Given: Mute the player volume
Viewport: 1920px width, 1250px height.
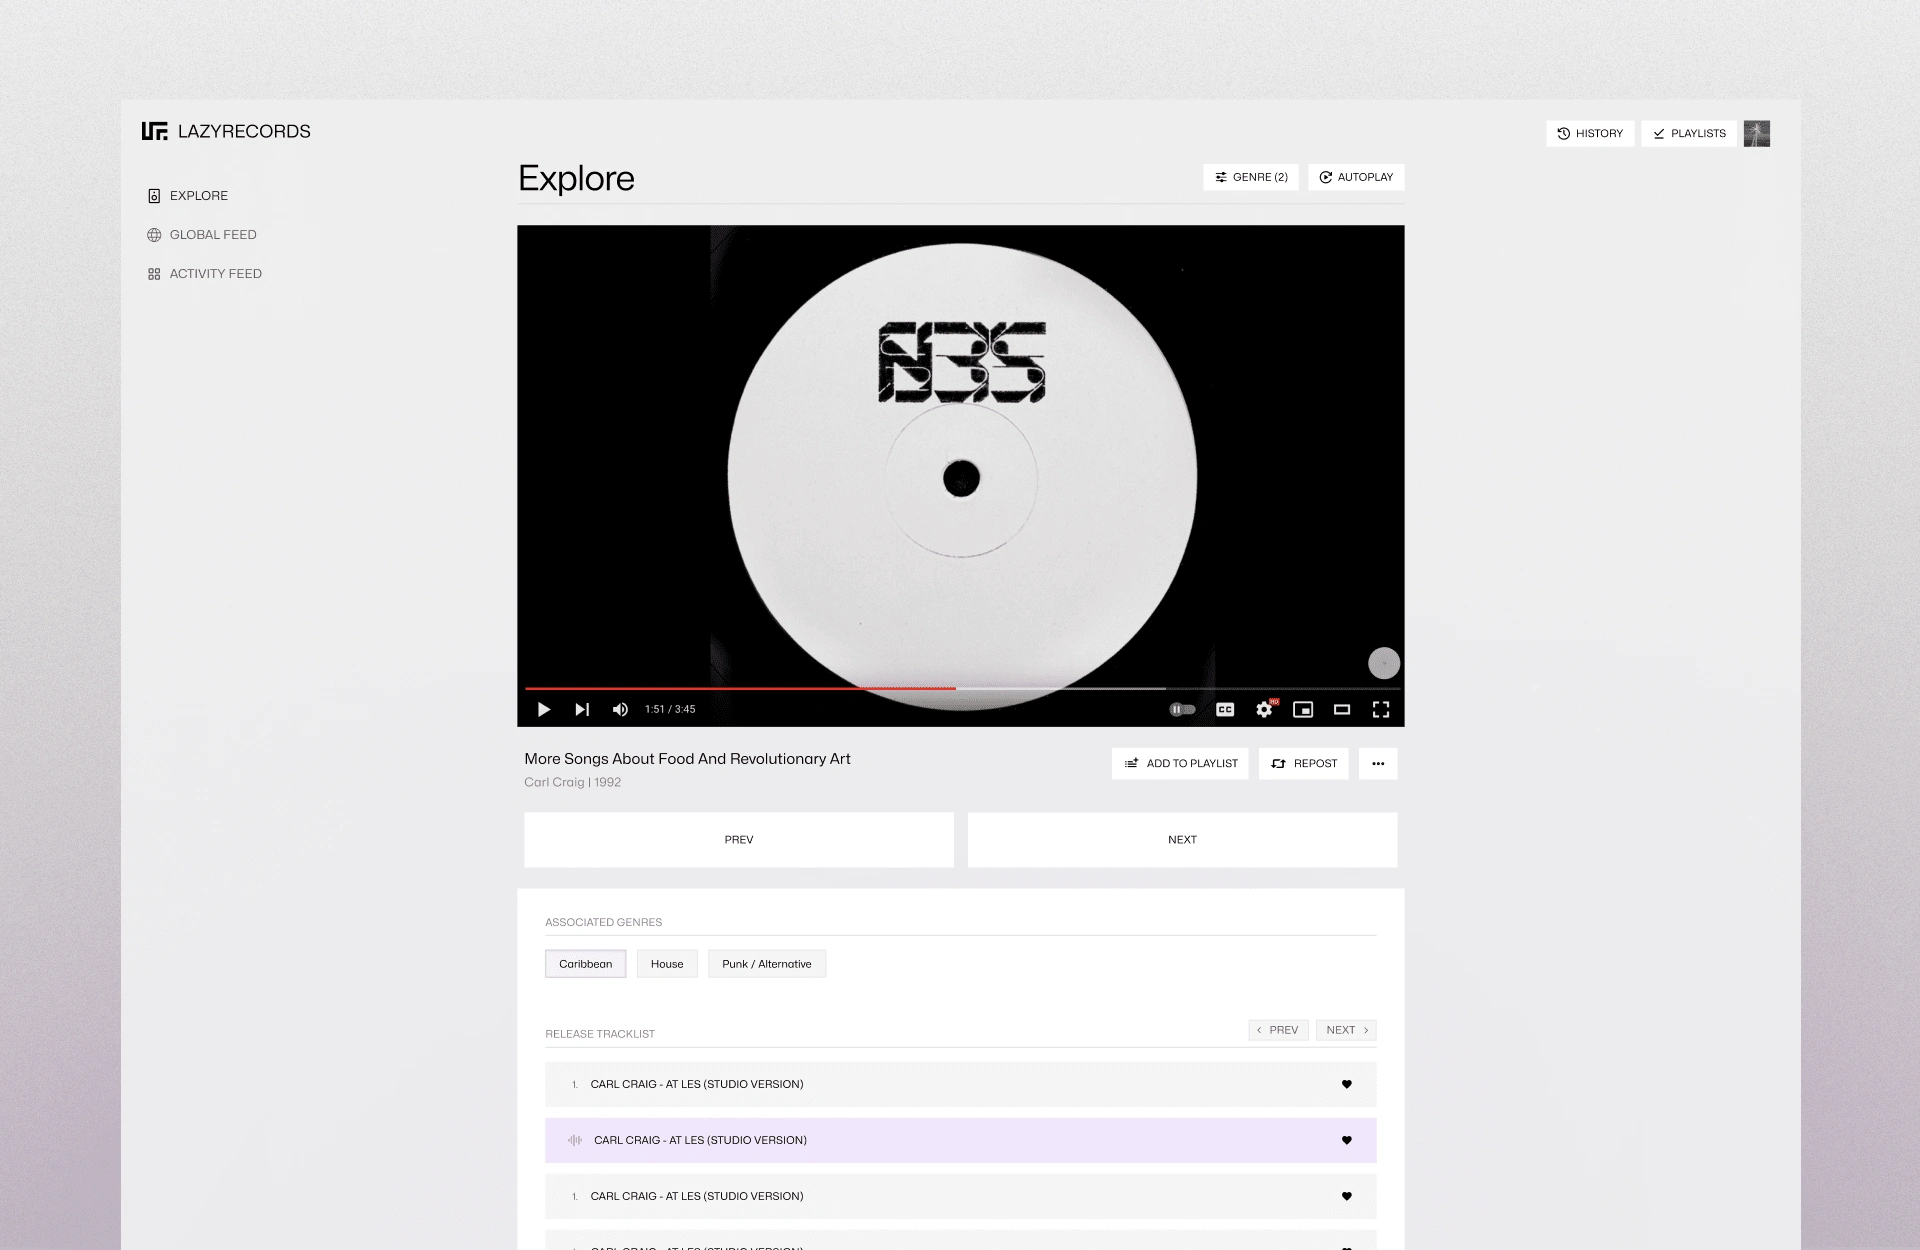Looking at the screenshot, I should [x=620, y=709].
